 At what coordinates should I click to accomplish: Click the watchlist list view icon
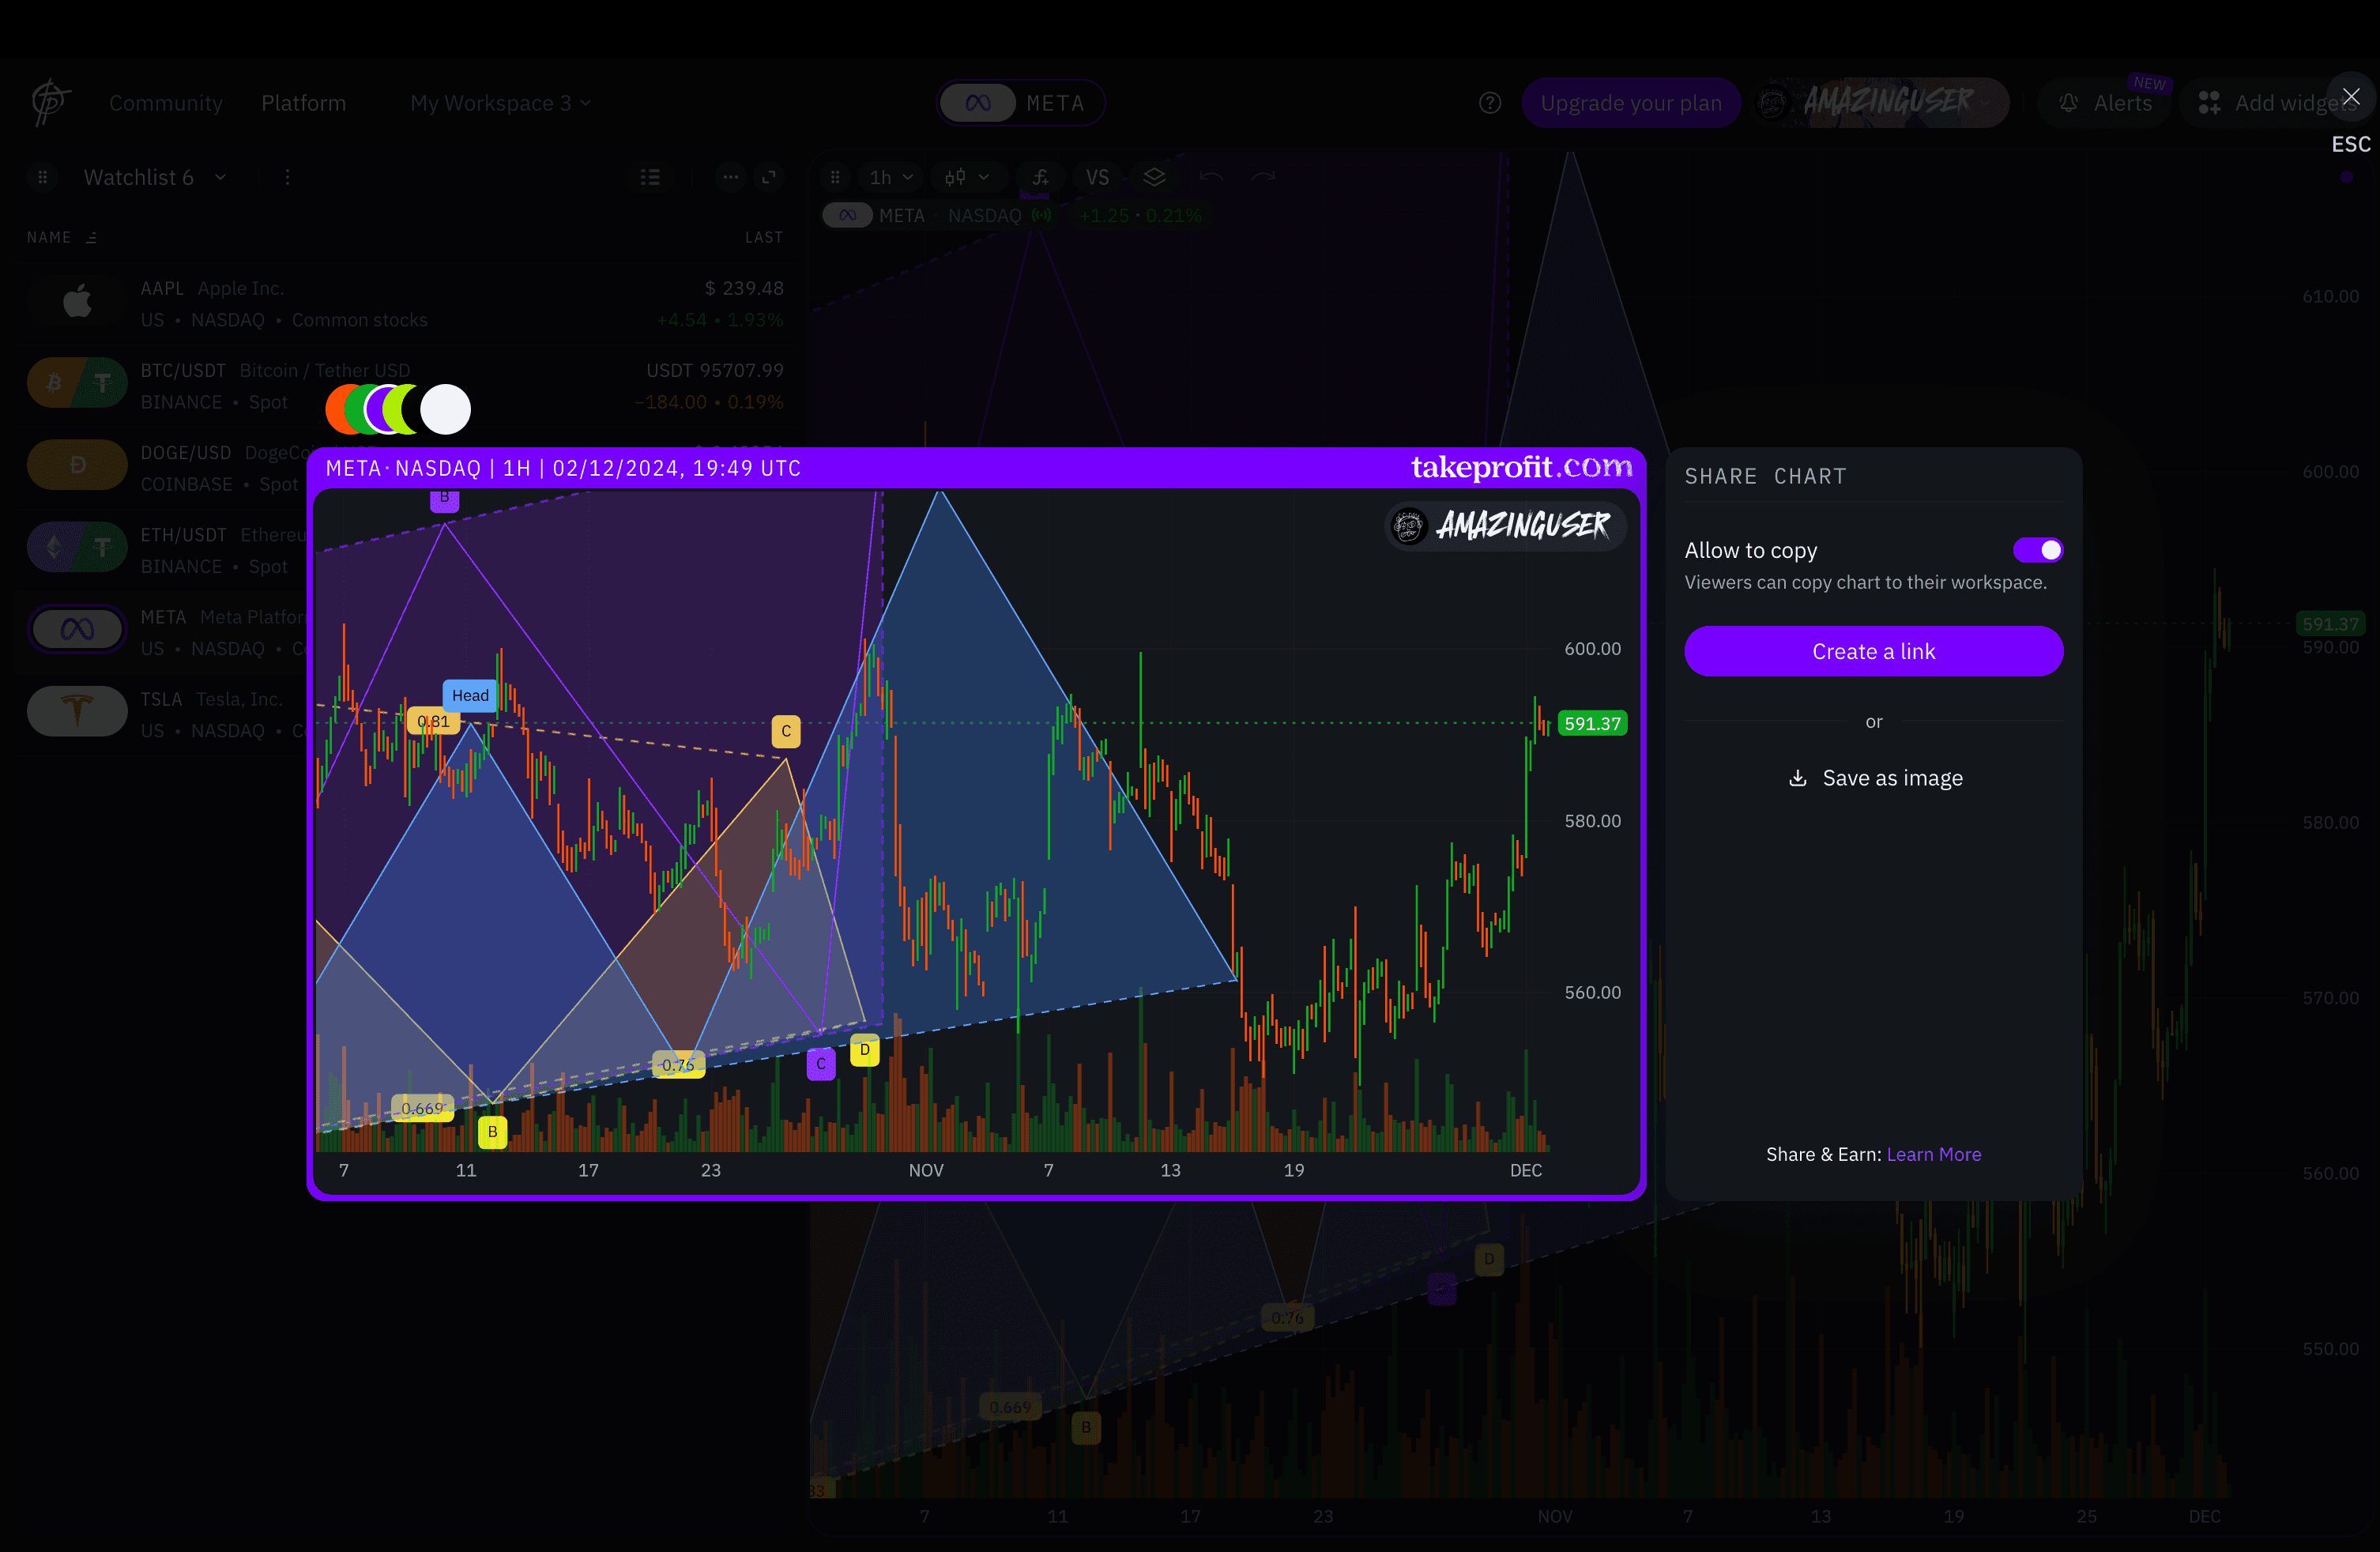(x=650, y=177)
